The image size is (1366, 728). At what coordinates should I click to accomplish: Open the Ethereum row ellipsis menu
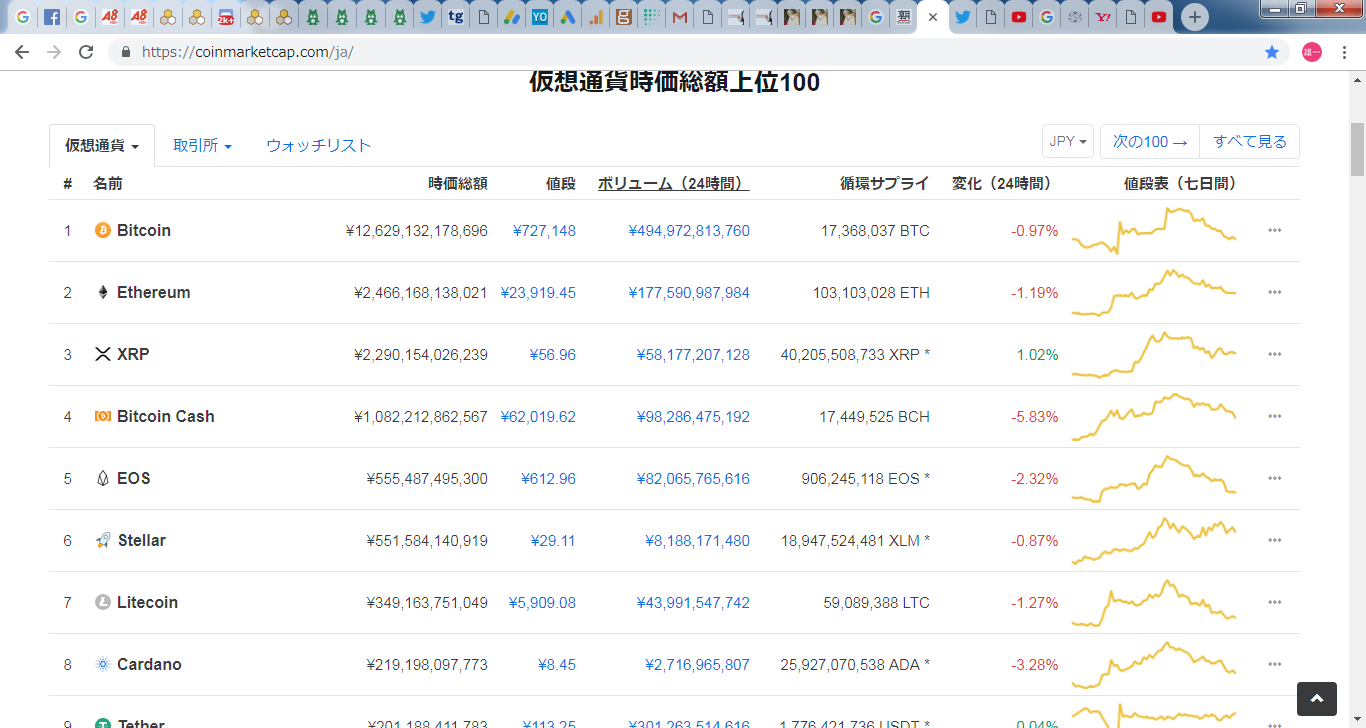tap(1274, 292)
